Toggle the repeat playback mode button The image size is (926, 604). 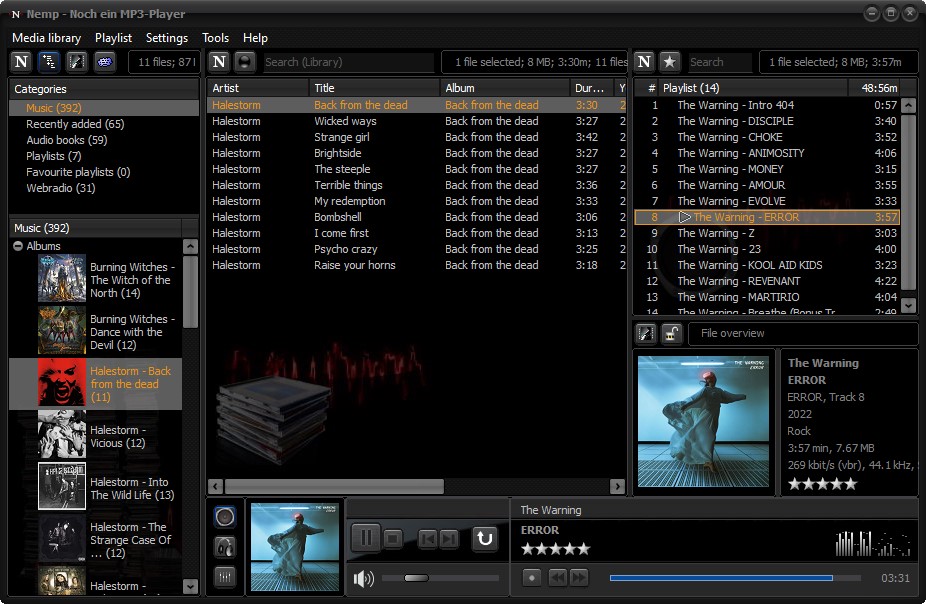coord(485,539)
